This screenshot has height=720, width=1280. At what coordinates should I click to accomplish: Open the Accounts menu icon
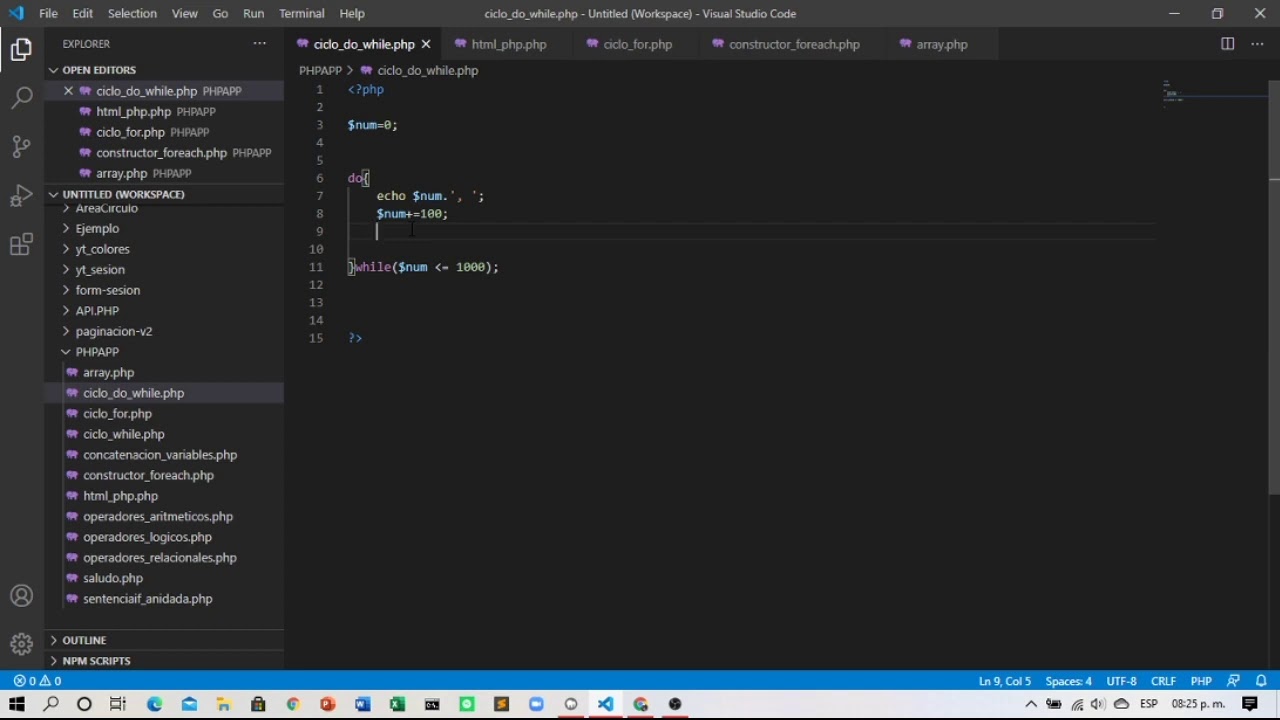(21, 596)
